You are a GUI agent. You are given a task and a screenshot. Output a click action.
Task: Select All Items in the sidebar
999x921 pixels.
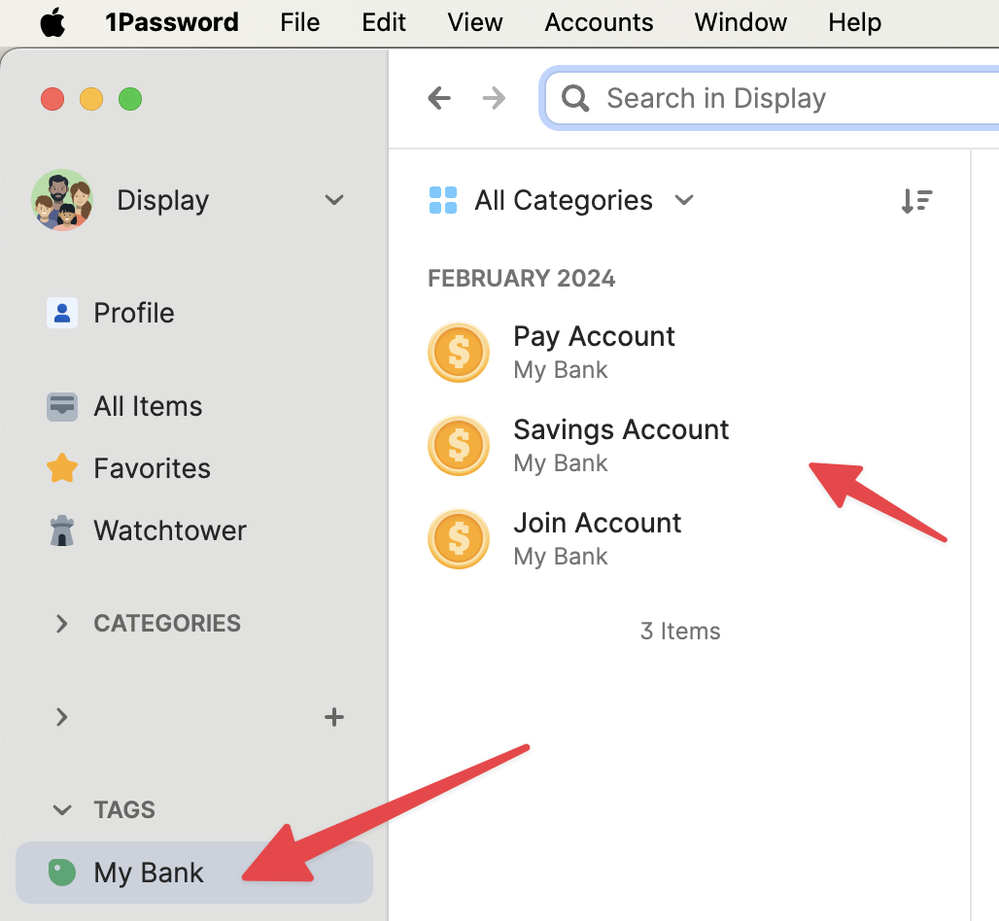pos(194,406)
